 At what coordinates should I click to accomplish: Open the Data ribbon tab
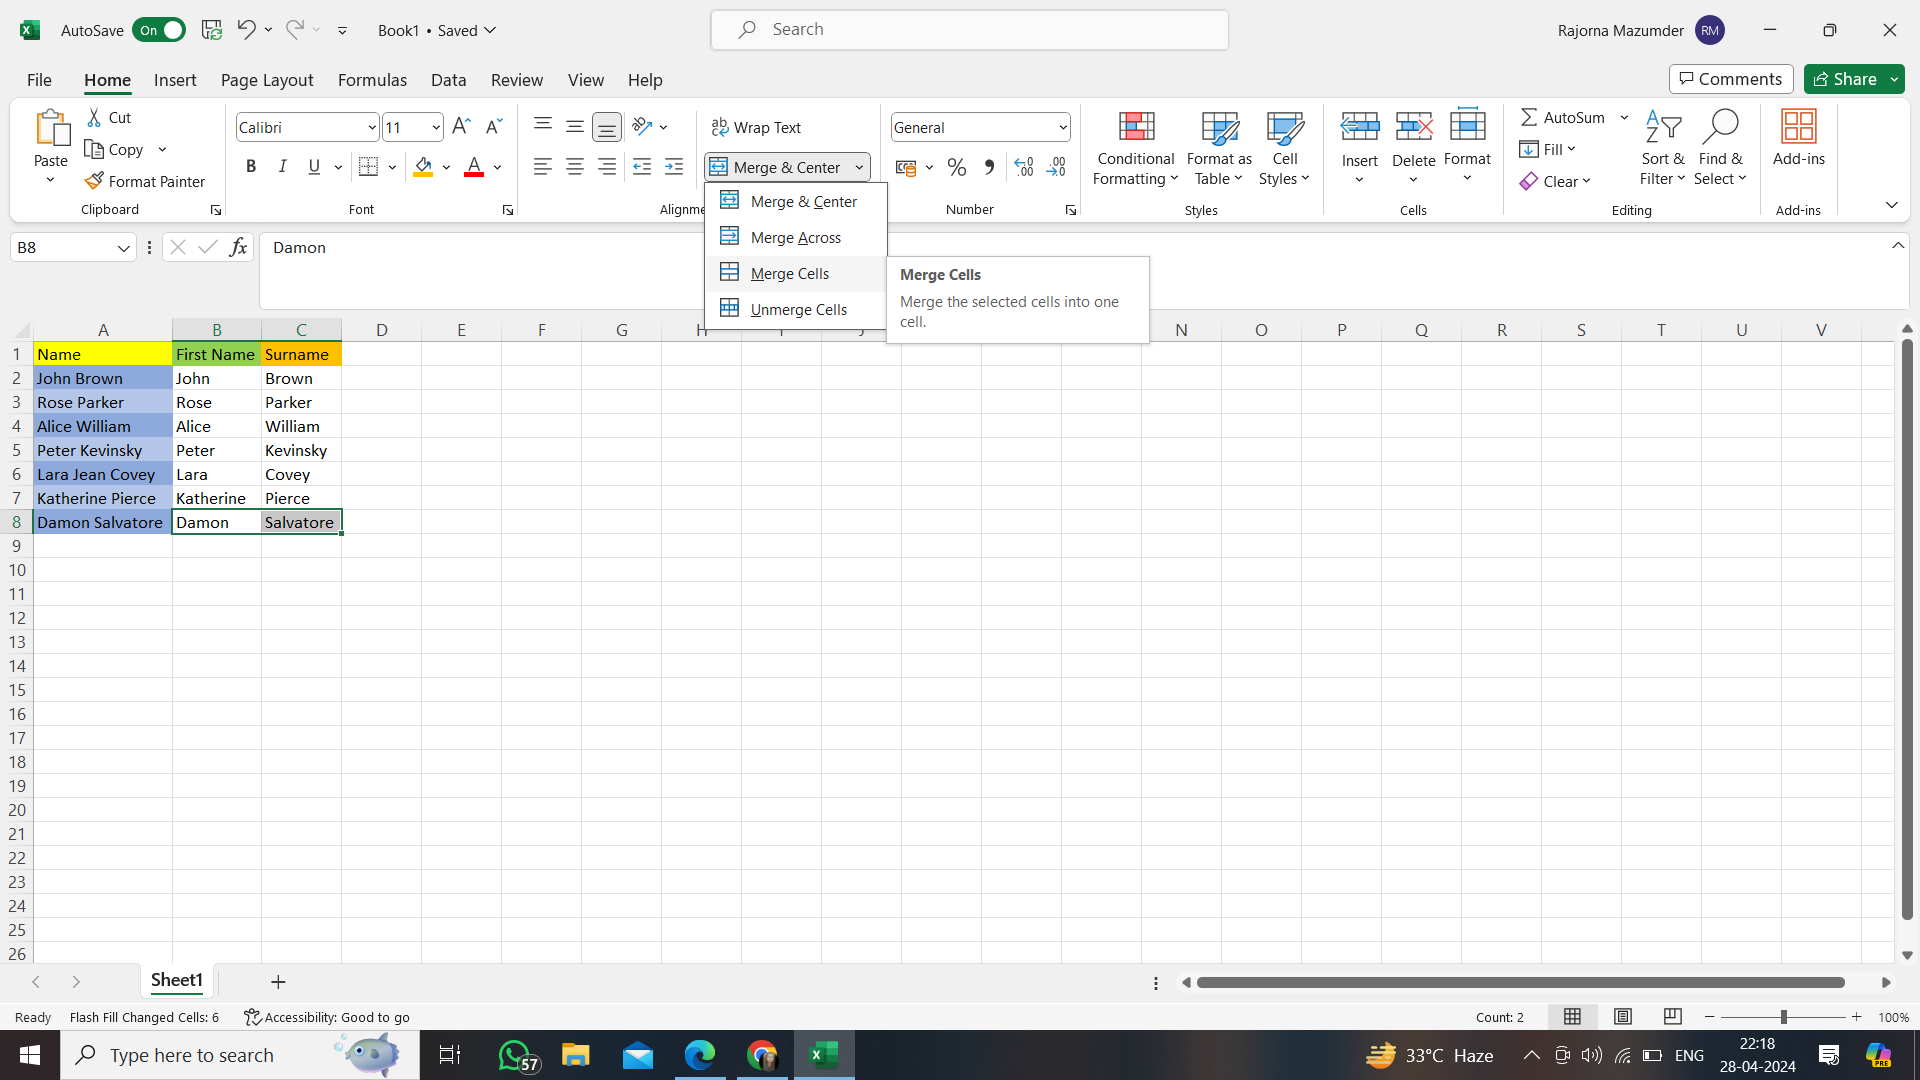coord(448,80)
